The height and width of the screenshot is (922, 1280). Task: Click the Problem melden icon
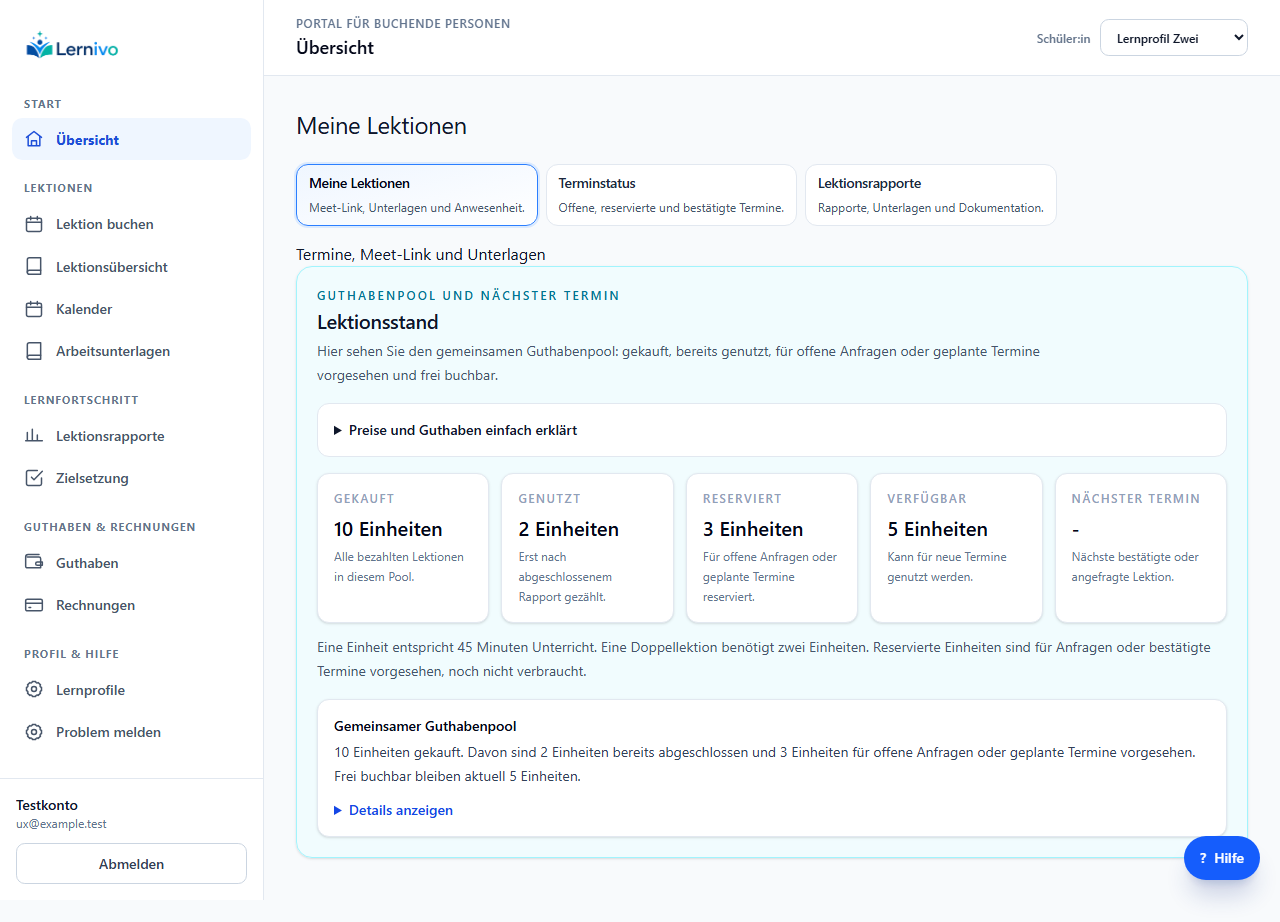(x=34, y=732)
